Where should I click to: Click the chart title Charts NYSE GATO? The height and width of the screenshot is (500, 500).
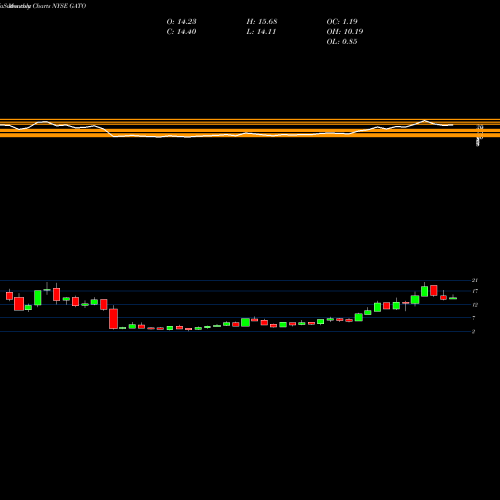pyautogui.click(x=59, y=6)
